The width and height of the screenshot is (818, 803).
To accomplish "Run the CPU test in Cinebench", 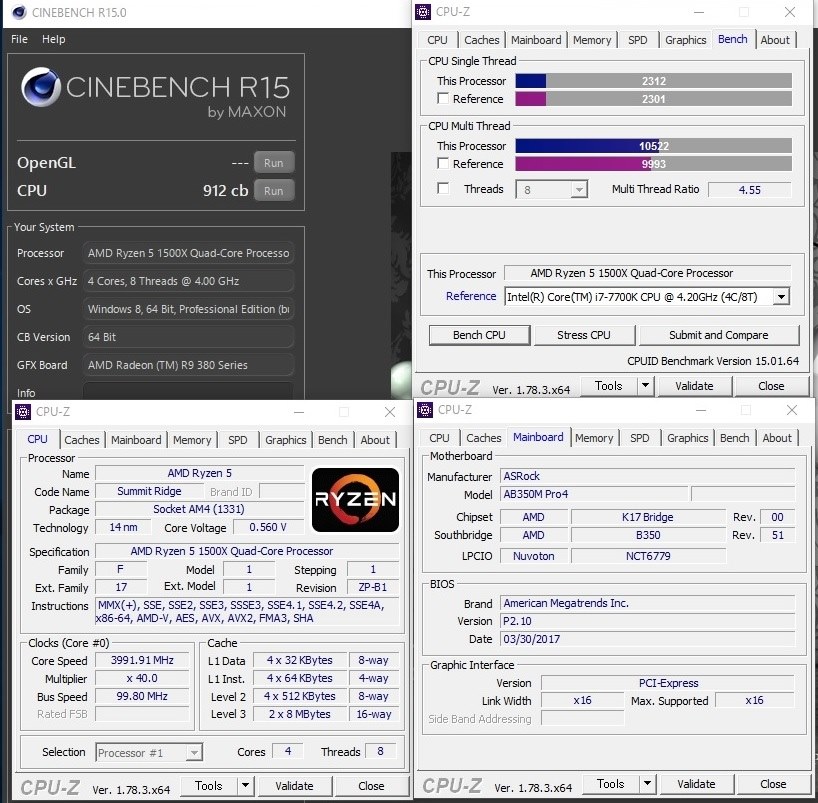I will [274, 190].
